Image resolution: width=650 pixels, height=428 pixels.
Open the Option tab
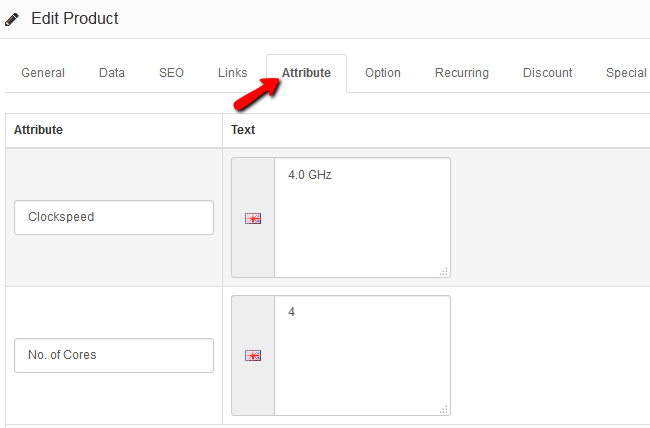tap(383, 73)
